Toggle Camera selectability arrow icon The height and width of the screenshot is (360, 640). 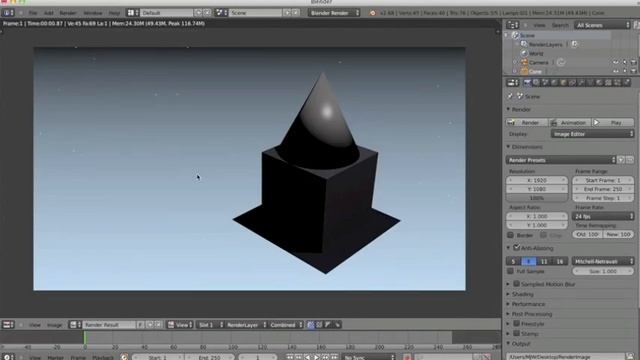point(624,62)
